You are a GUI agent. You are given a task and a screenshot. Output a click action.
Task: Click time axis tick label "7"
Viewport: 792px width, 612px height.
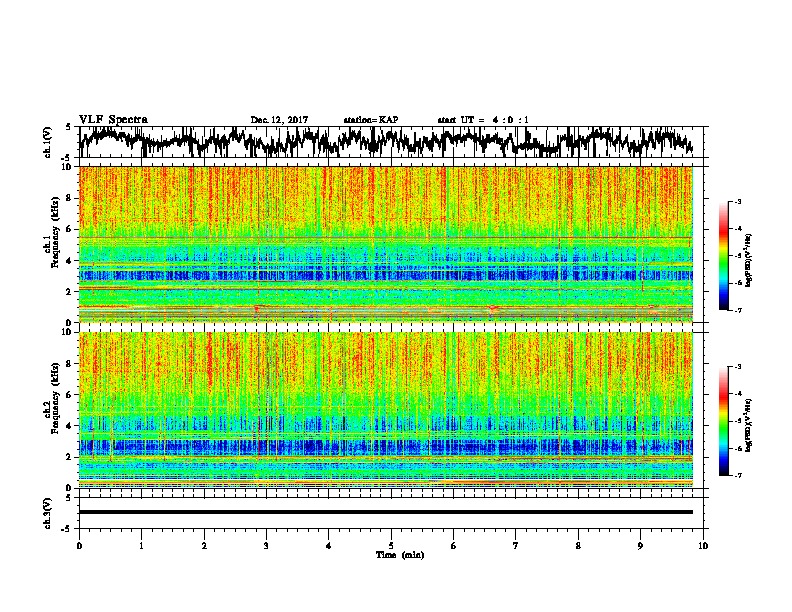point(516,546)
